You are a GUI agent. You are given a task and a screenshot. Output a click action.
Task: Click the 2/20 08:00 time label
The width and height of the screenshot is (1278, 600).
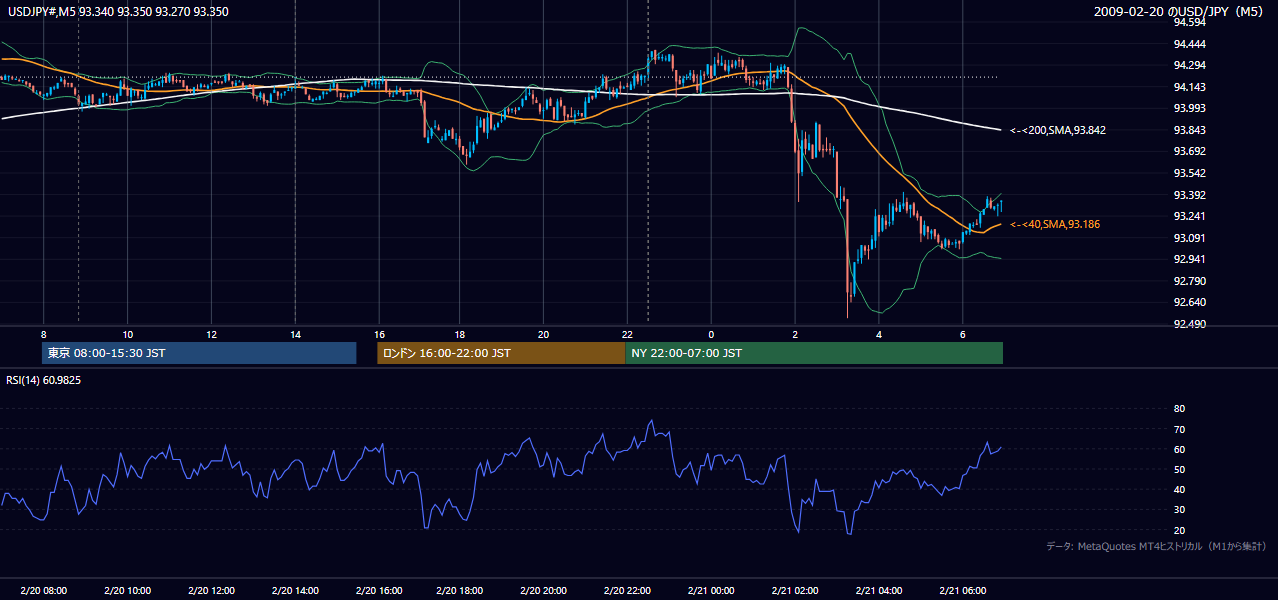[x=43, y=591]
